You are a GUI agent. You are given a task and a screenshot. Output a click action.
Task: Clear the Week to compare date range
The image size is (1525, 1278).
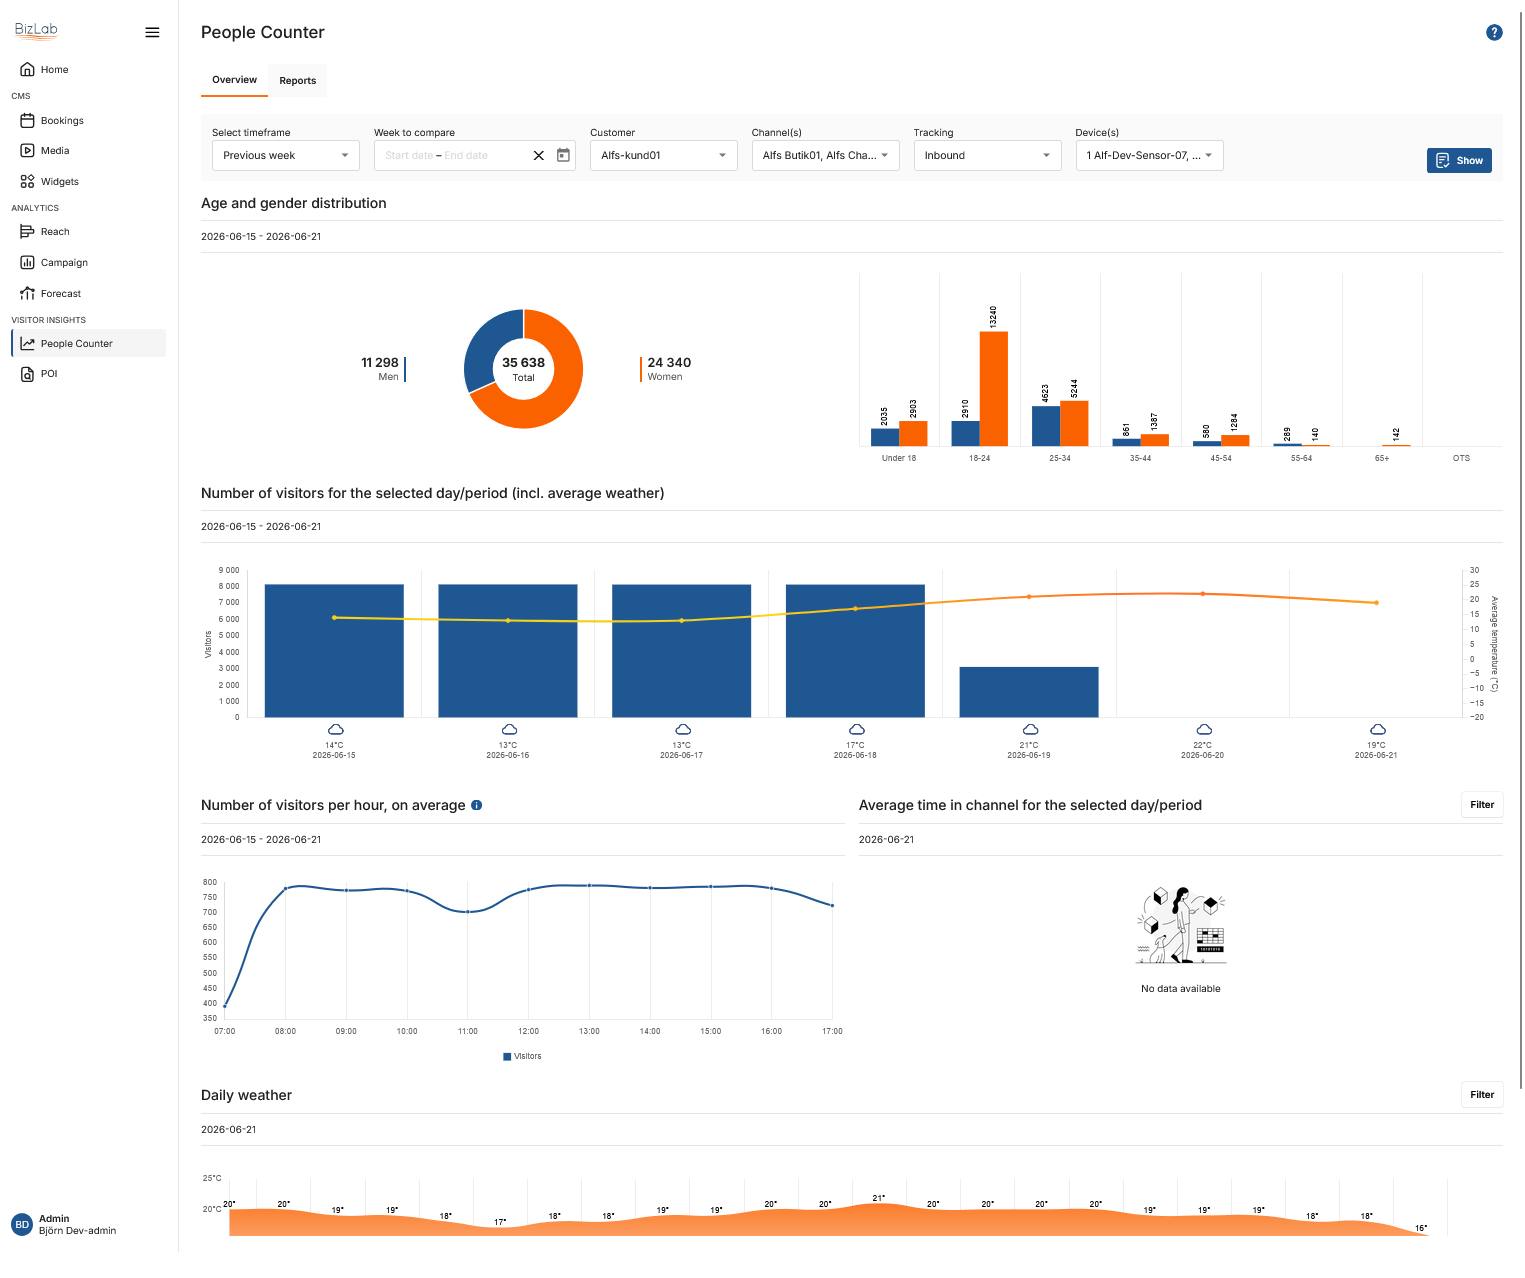pyautogui.click(x=539, y=155)
